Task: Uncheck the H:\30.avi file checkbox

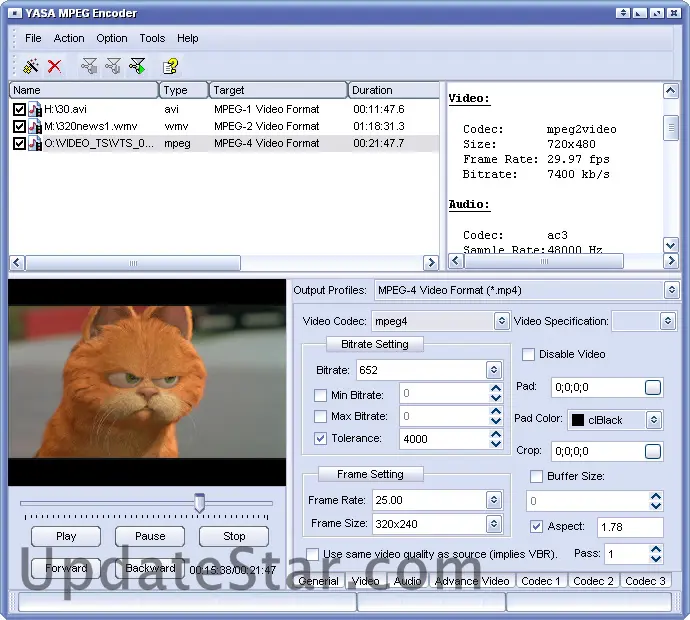Action: coord(19,109)
